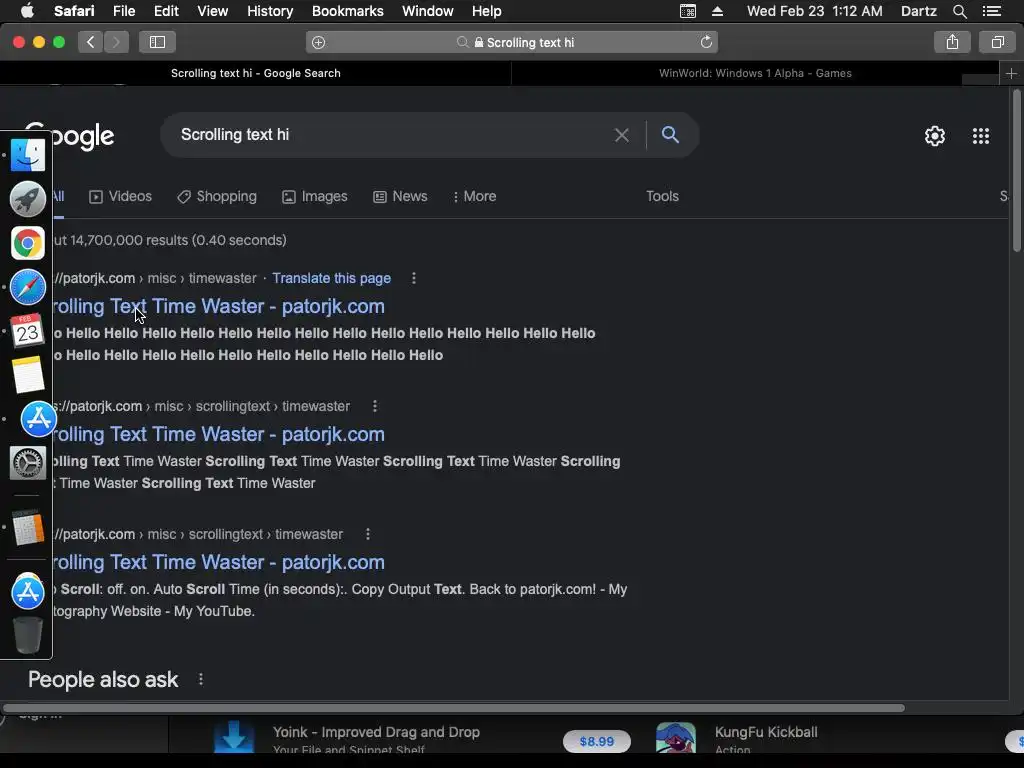Click the Dartz user name in menu bar
The height and width of the screenshot is (768, 1024).
click(x=919, y=11)
